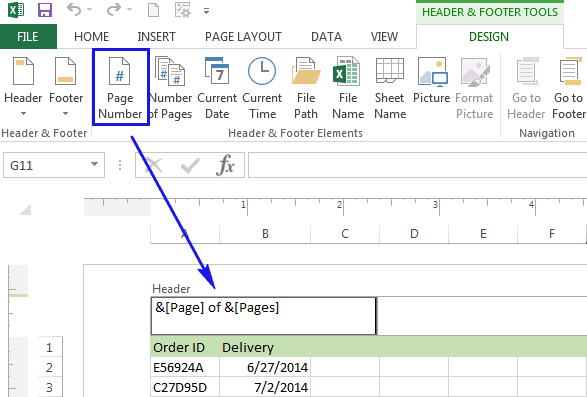Select row 2 header
Screen dimensions: 587x397
49,367
